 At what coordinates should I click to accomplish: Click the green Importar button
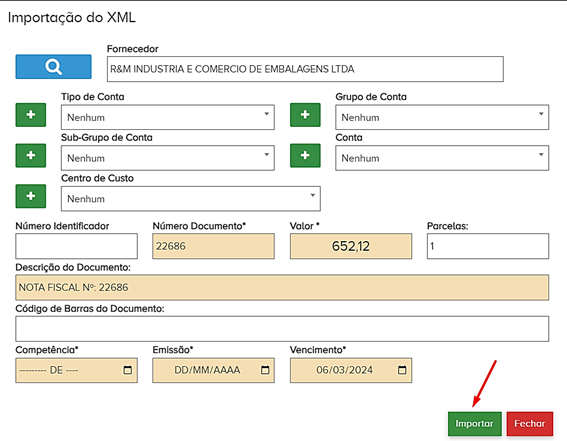pos(475,424)
